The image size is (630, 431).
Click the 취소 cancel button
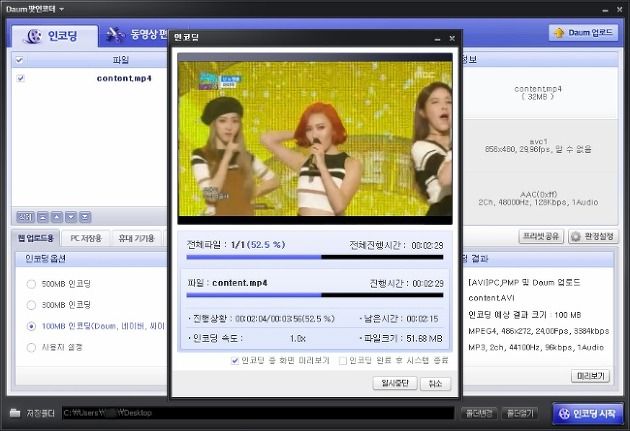(435, 384)
